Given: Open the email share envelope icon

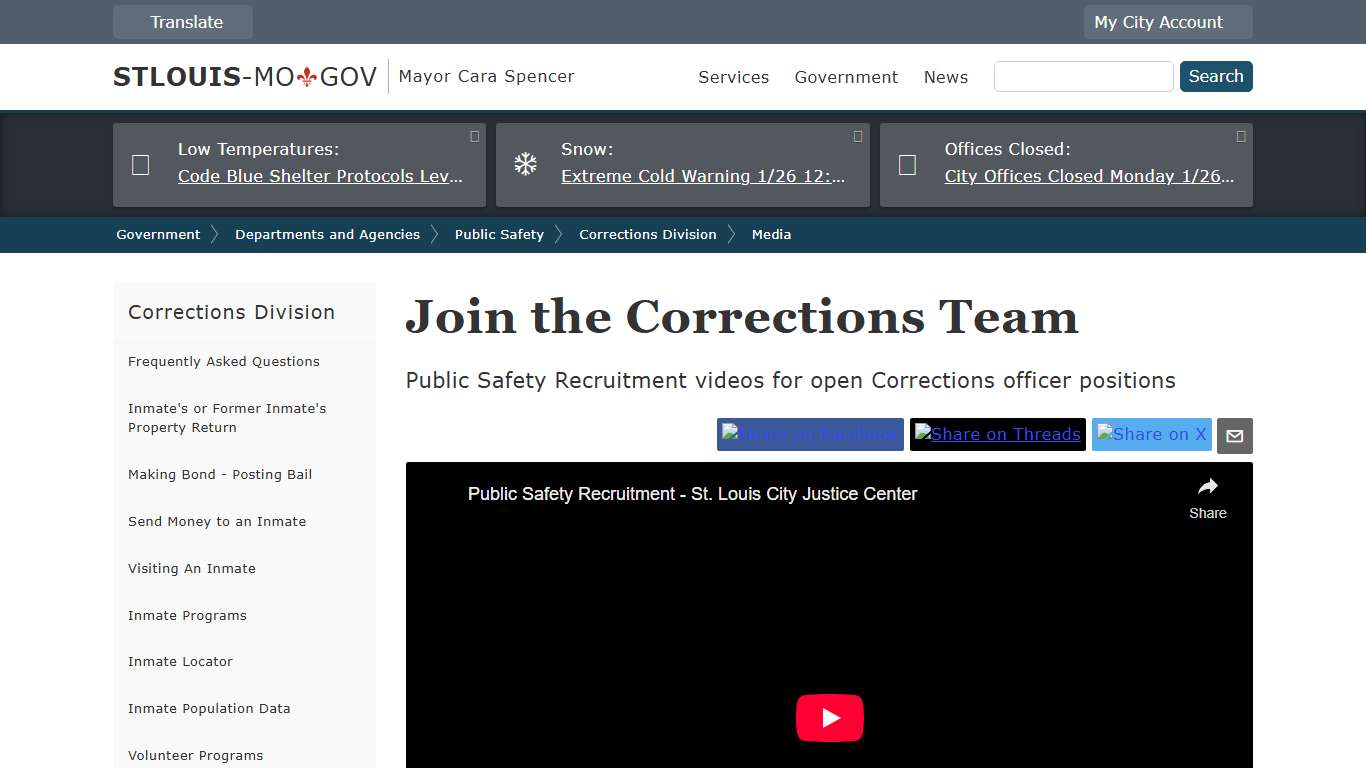Looking at the screenshot, I should tap(1234, 435).
